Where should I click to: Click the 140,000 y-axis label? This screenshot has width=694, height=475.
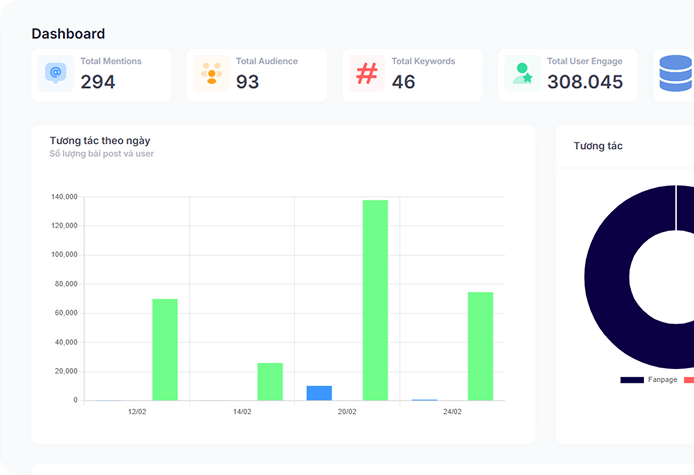coord(65,197)
